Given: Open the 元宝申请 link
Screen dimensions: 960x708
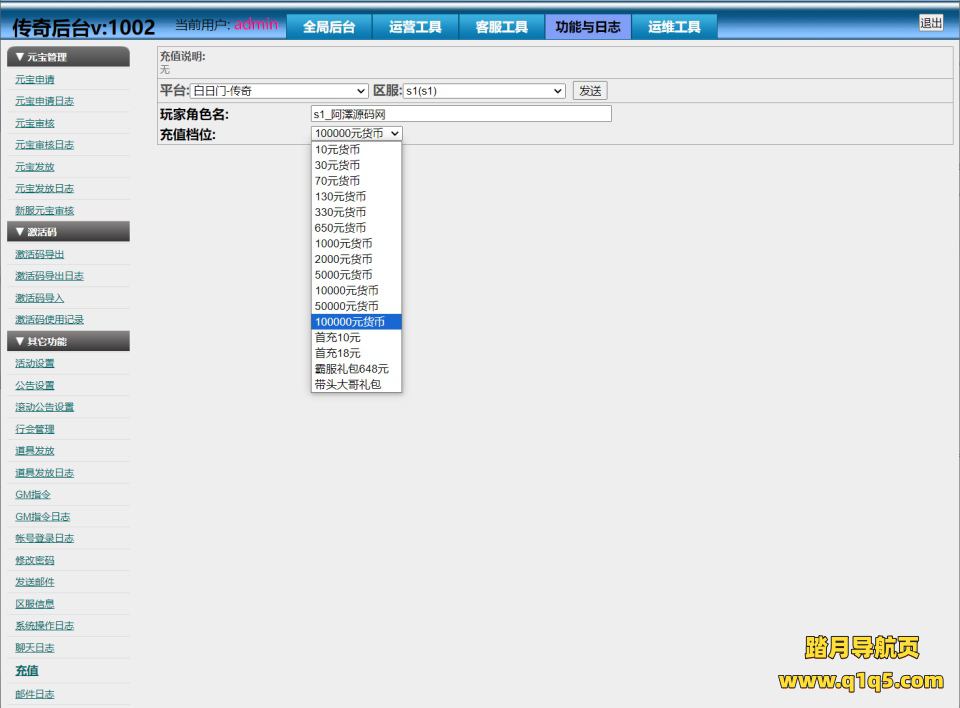Looking at the screenshot, I should tap(35, 79).
